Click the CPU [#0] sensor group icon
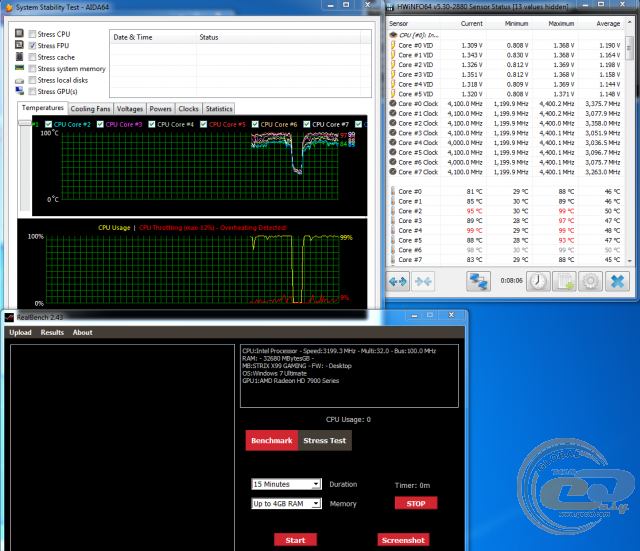 click(393, 35)
